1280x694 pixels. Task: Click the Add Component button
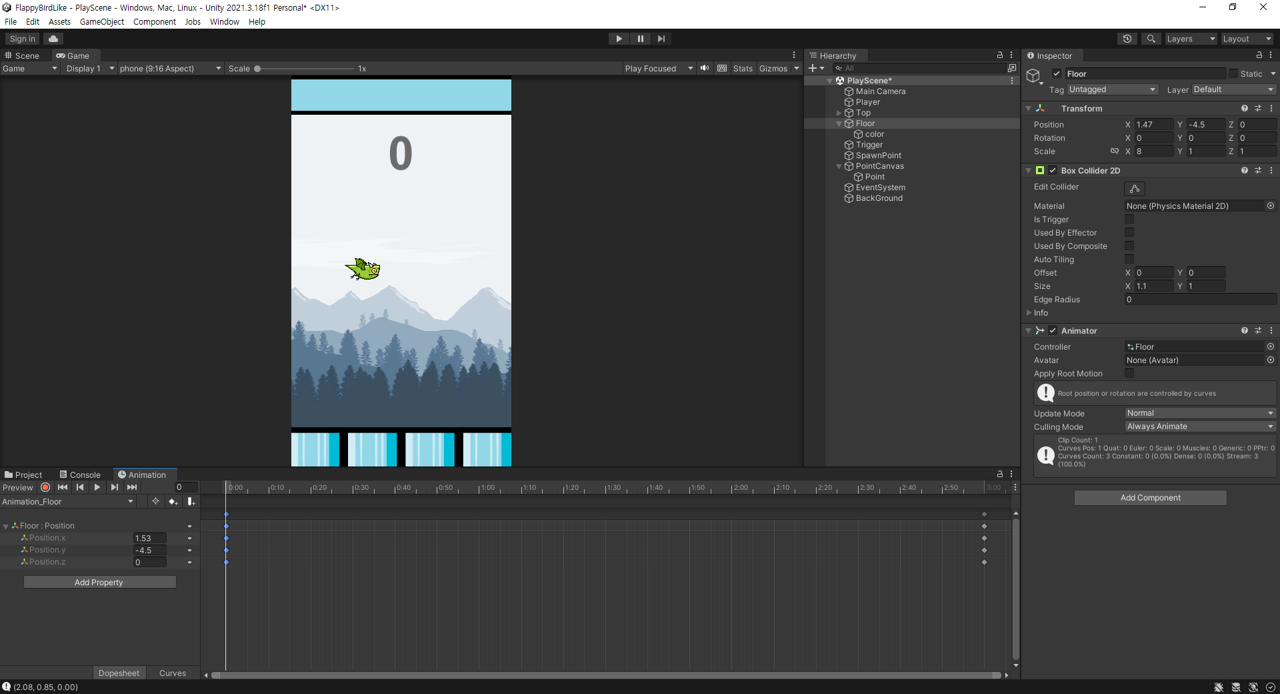[1150, 498]
